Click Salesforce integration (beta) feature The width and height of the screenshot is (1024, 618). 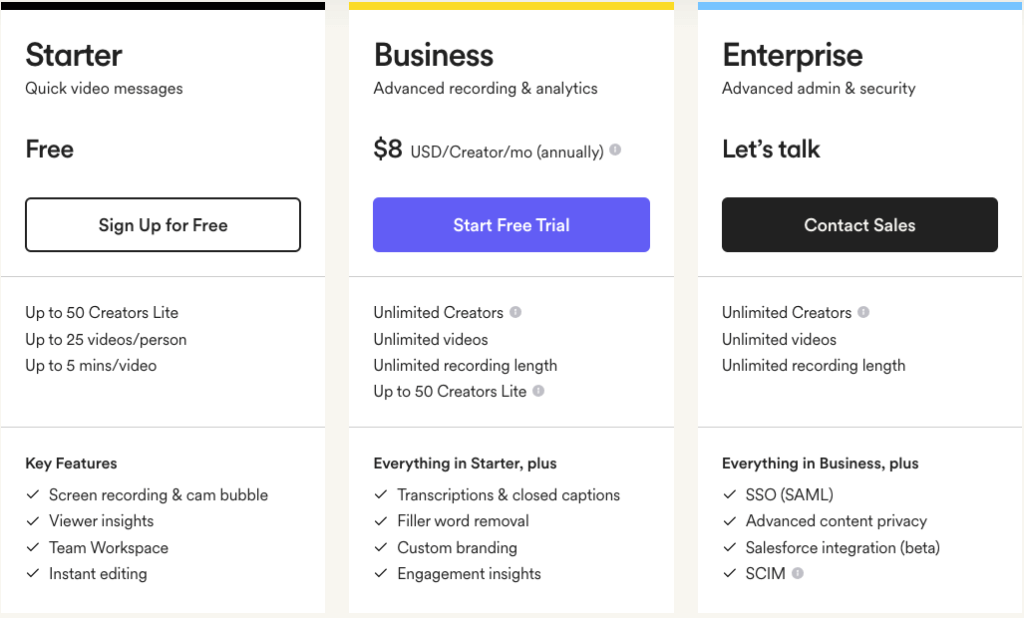(842, 547)
